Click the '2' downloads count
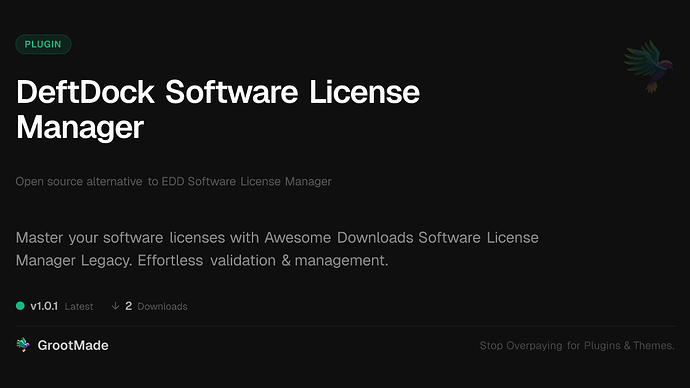Image resolution: width=690 pixels, height=388 pixels. [128, 306]
